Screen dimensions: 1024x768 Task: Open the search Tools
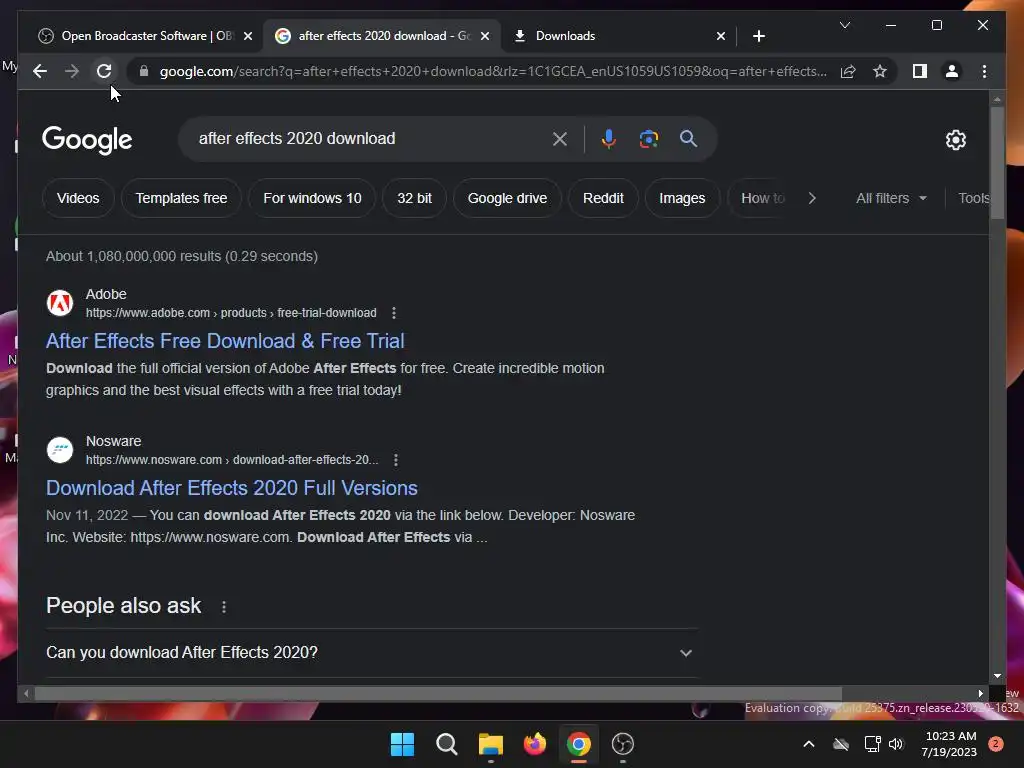(x=973, y=198)
